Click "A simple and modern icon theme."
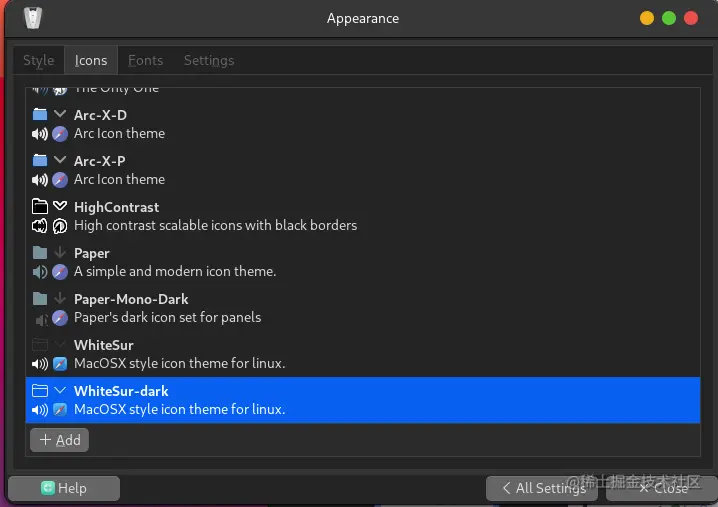The width and height of the screenshot is (718, 507). [175, 272]
